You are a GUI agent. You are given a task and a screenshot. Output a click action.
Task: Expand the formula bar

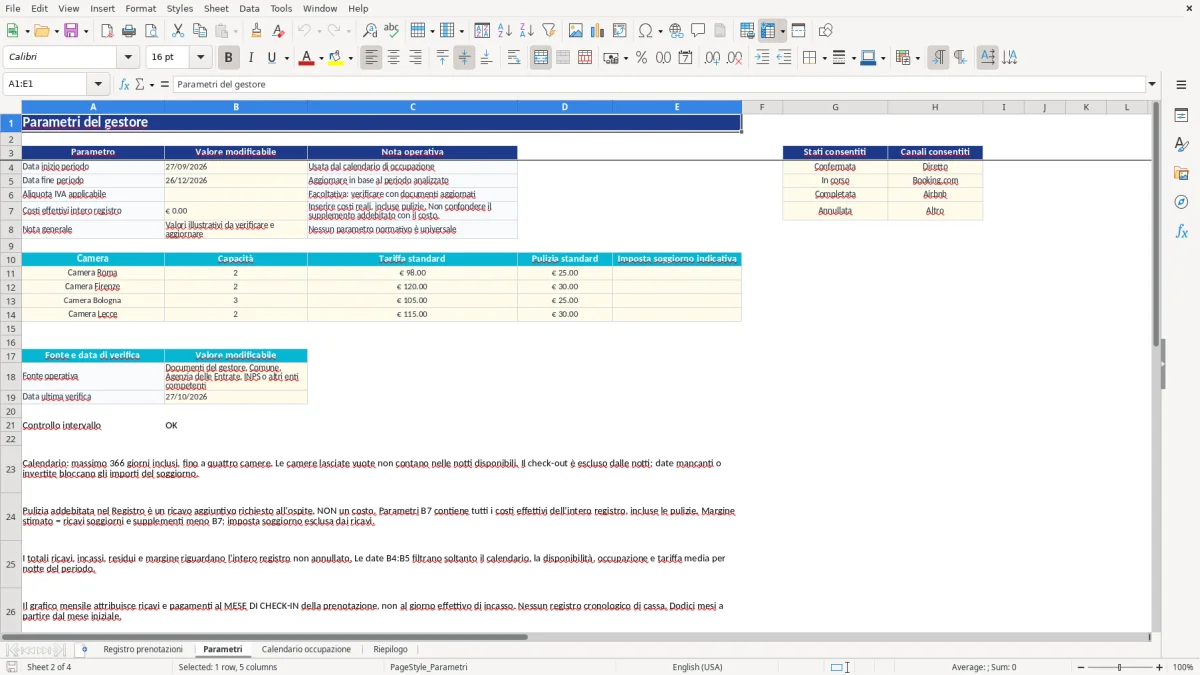tap(1152, 84)
